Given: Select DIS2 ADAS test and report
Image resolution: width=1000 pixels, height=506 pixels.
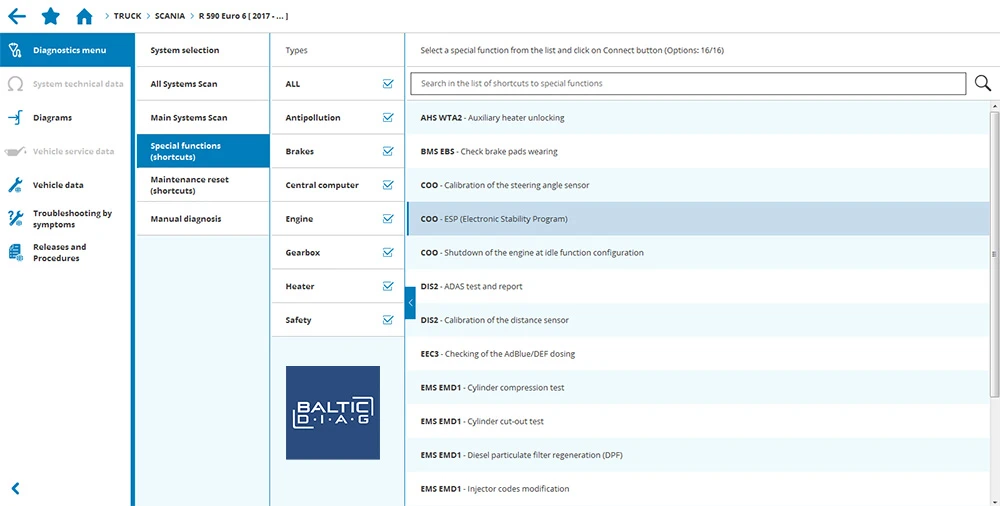Looking at the screenshot, I should [698, 286].
